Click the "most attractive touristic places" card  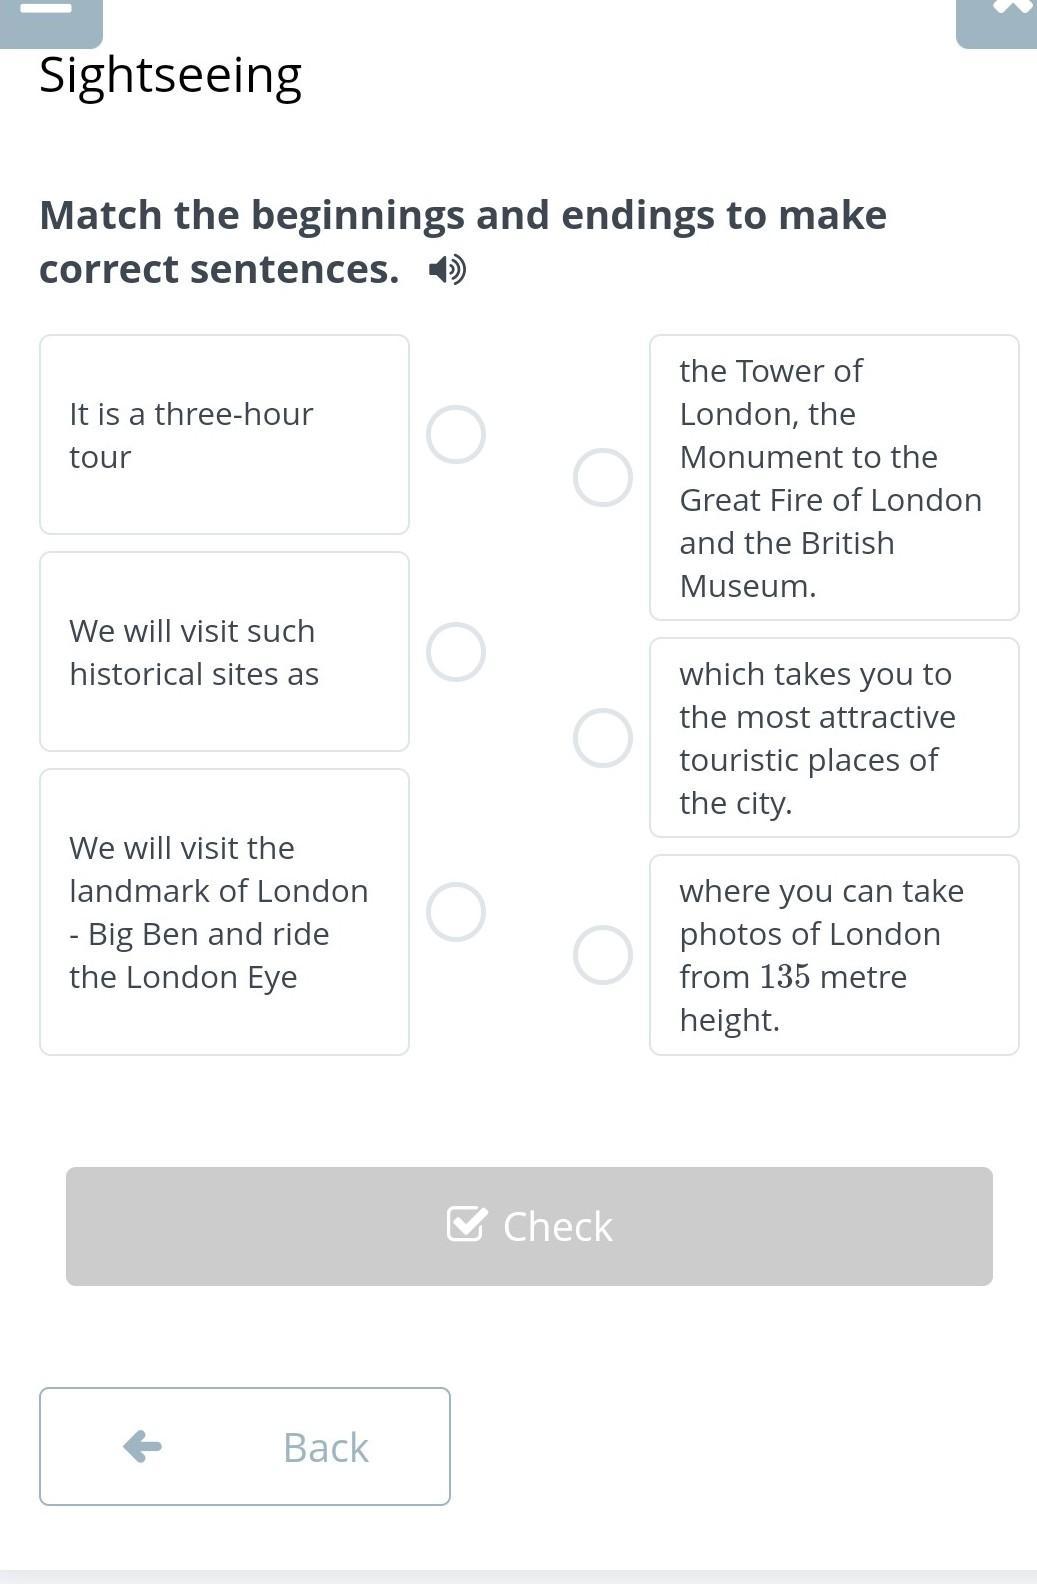coord(834,738)
